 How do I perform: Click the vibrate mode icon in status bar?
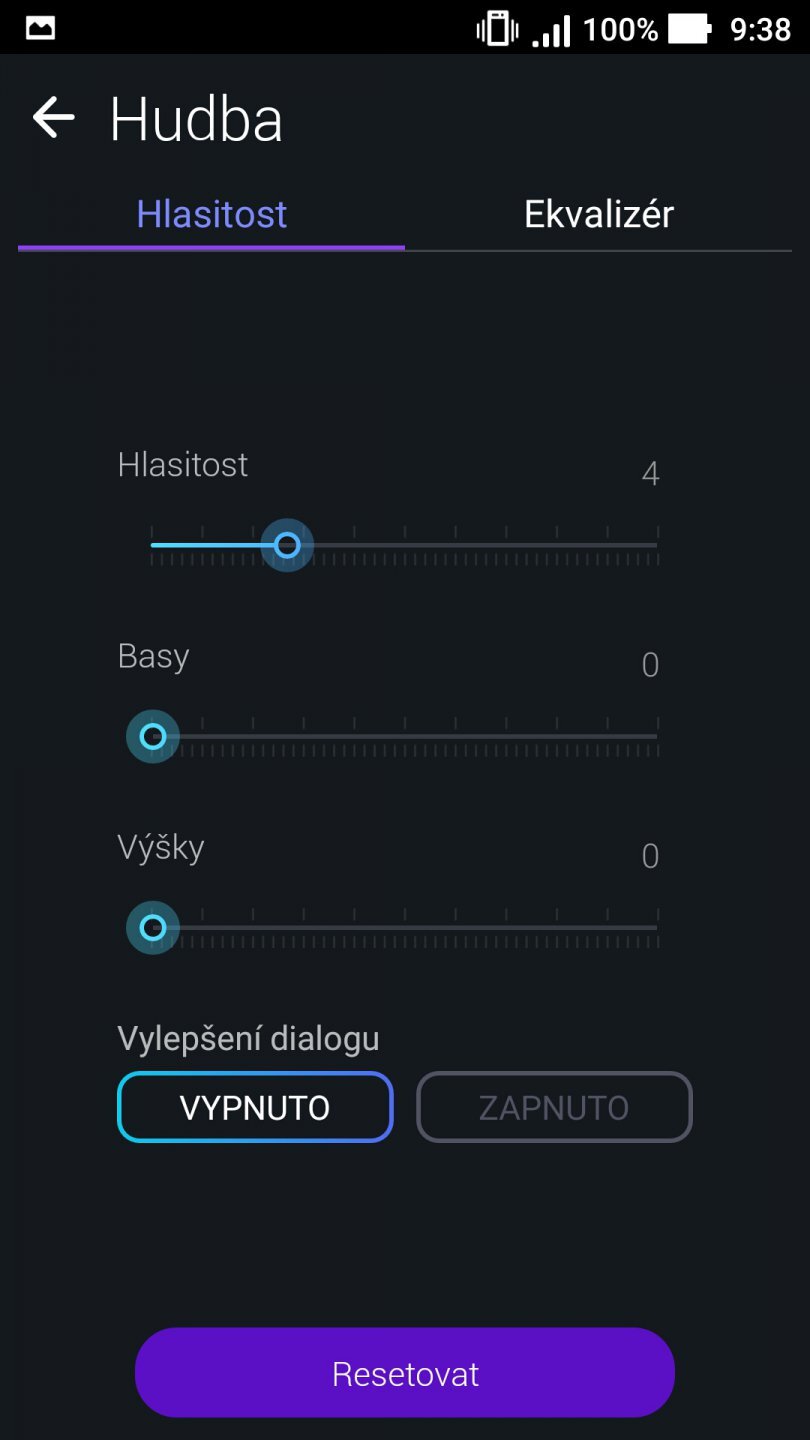(x=495, y=29)
